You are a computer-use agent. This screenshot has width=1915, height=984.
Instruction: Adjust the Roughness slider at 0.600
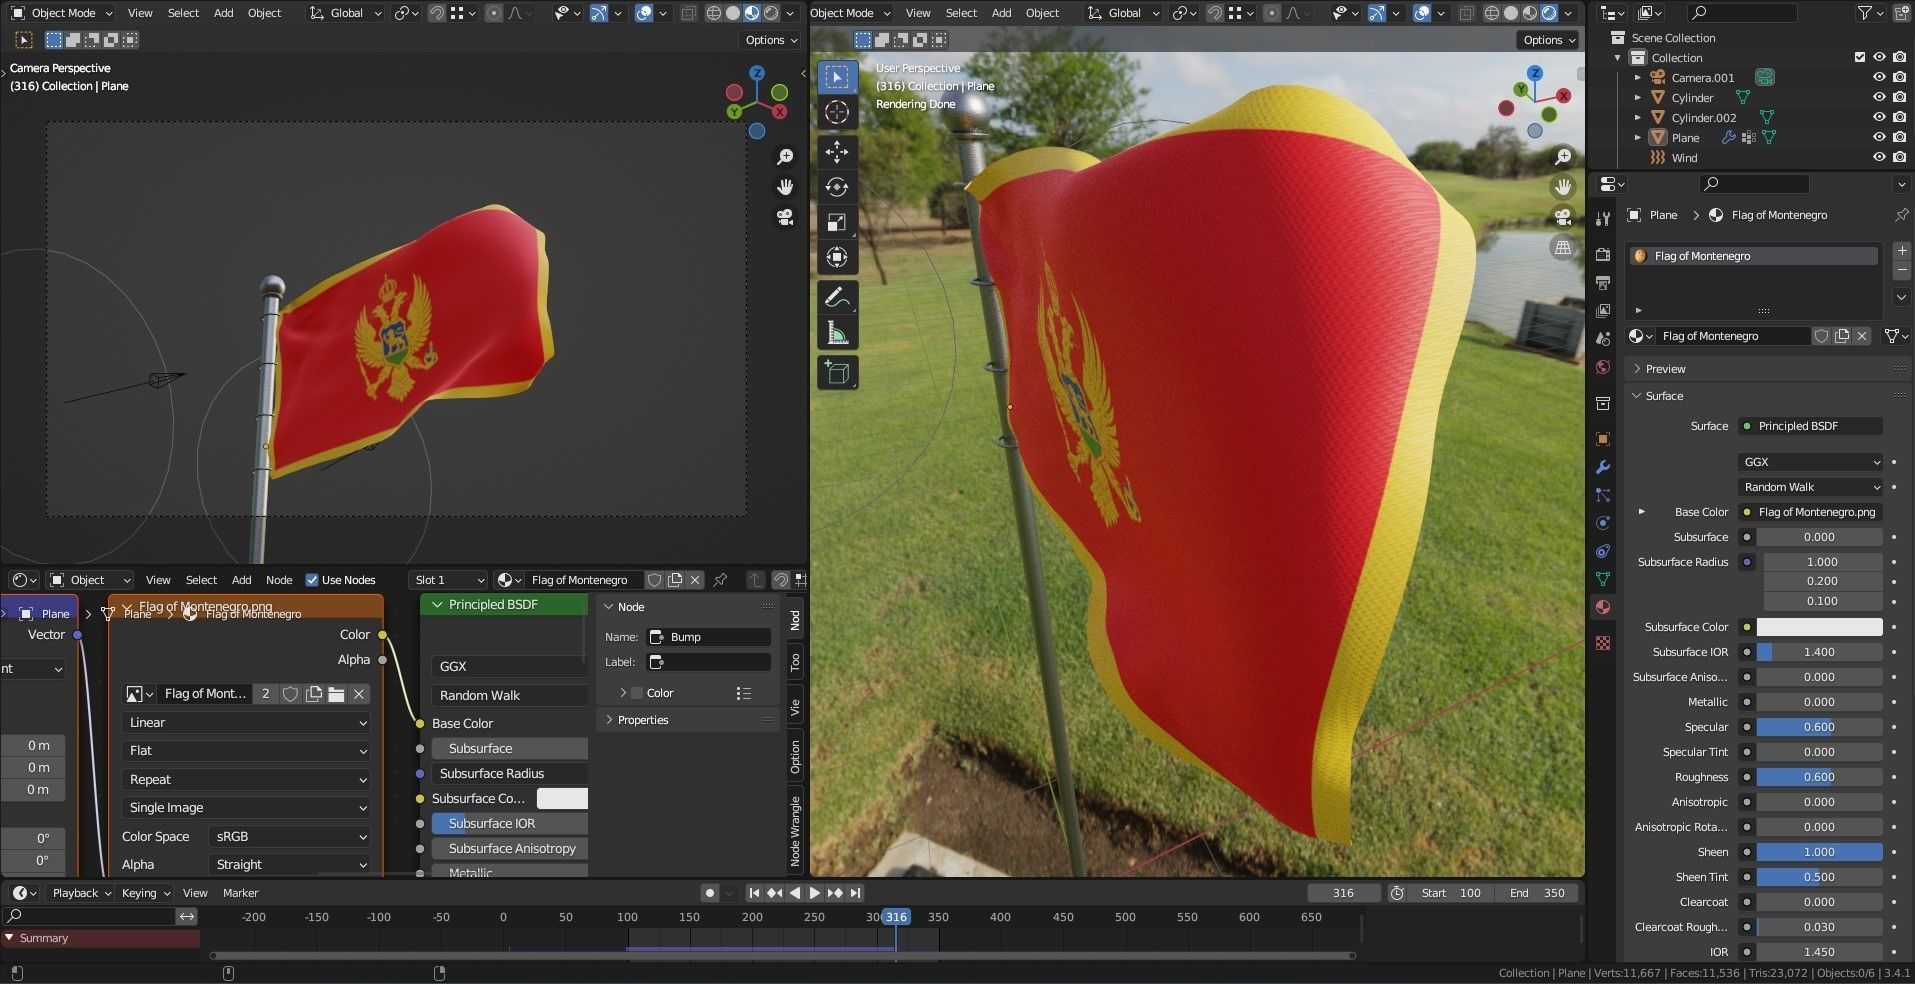click(1819, 777)
